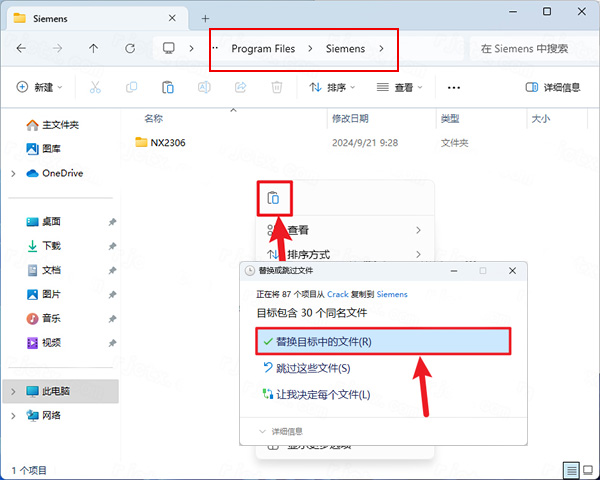The height and width of the screenshot is (480, 600).
Task: Open Music (音乐) in sidebar
Action: point(43,318)
